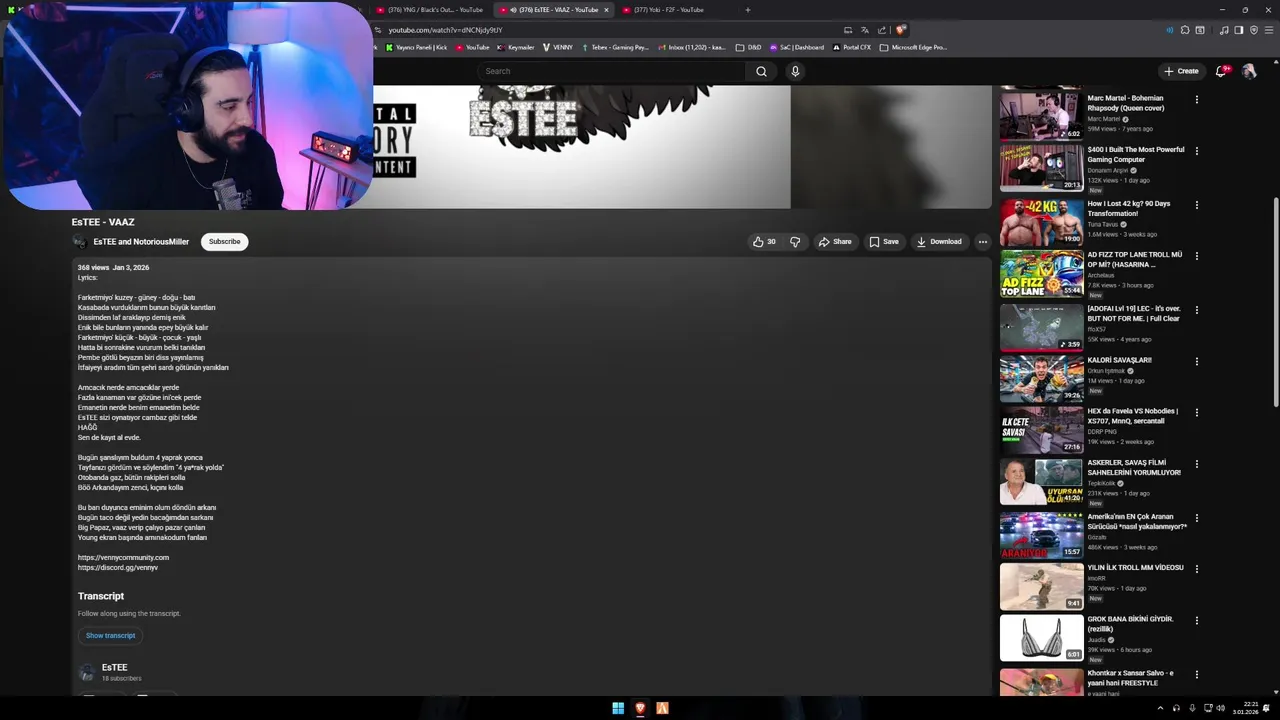This screenshot has height=720, width=1280.
Task: Open the SaC | Dashboard bookmark
Action: click(x=797, y=47)
